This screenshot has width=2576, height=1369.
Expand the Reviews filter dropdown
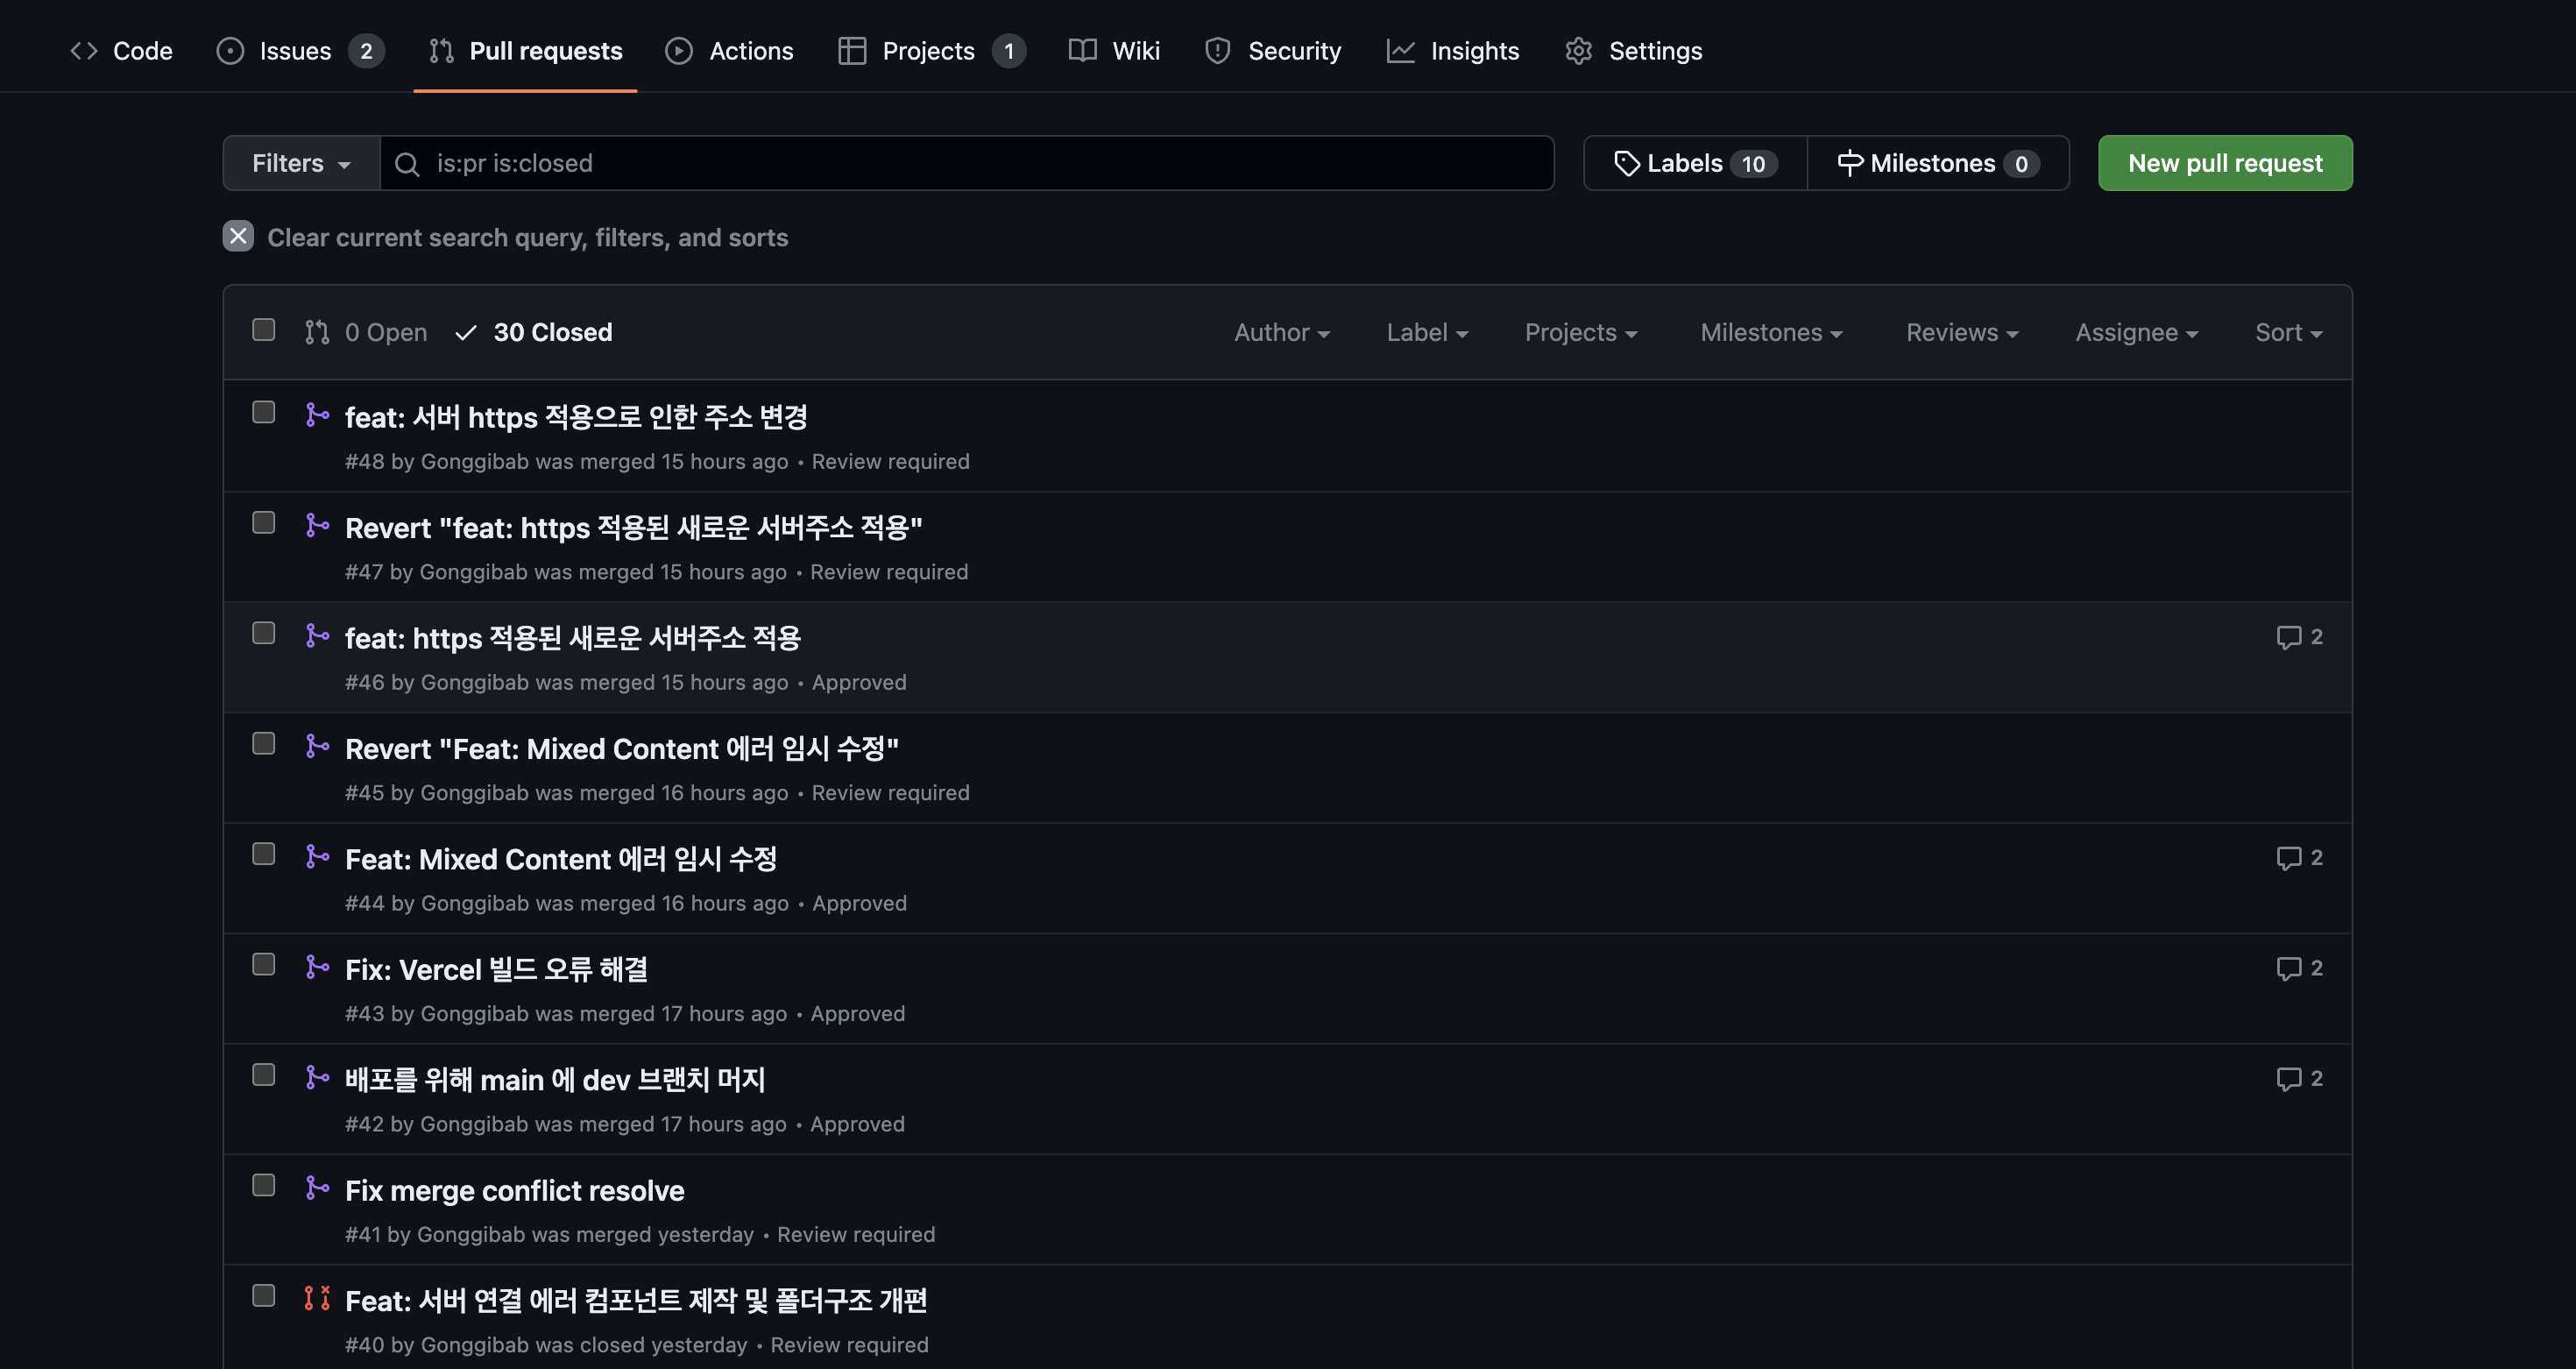tap(1962, 332)
